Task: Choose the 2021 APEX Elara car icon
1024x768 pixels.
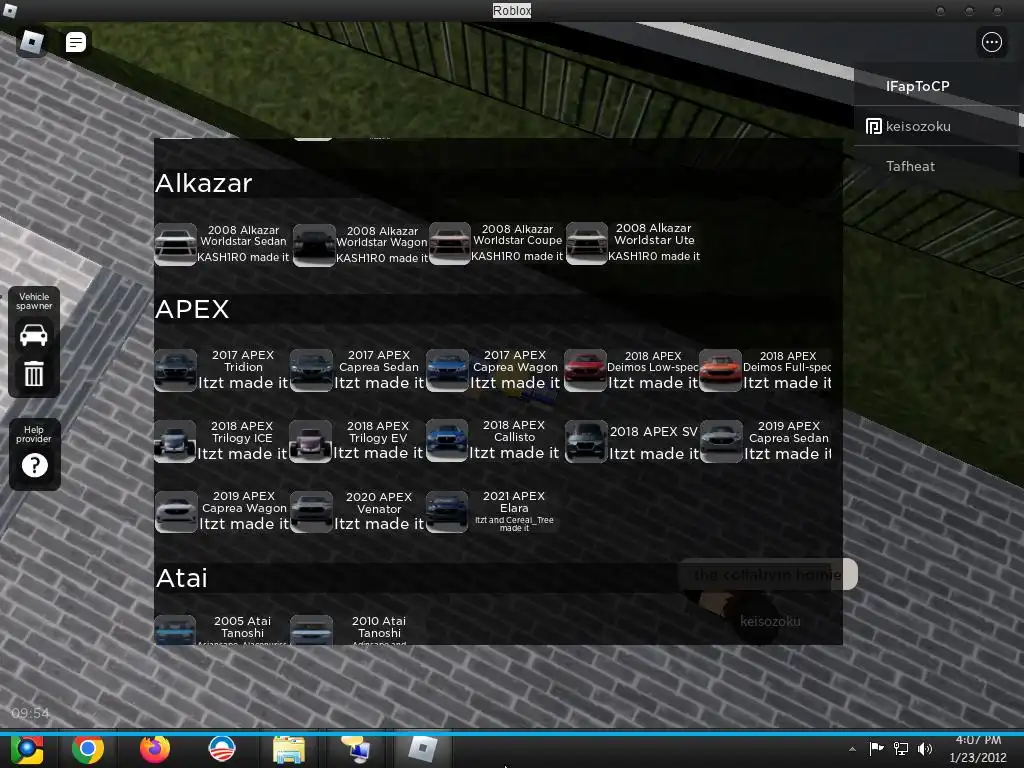Action: point(447,512)
